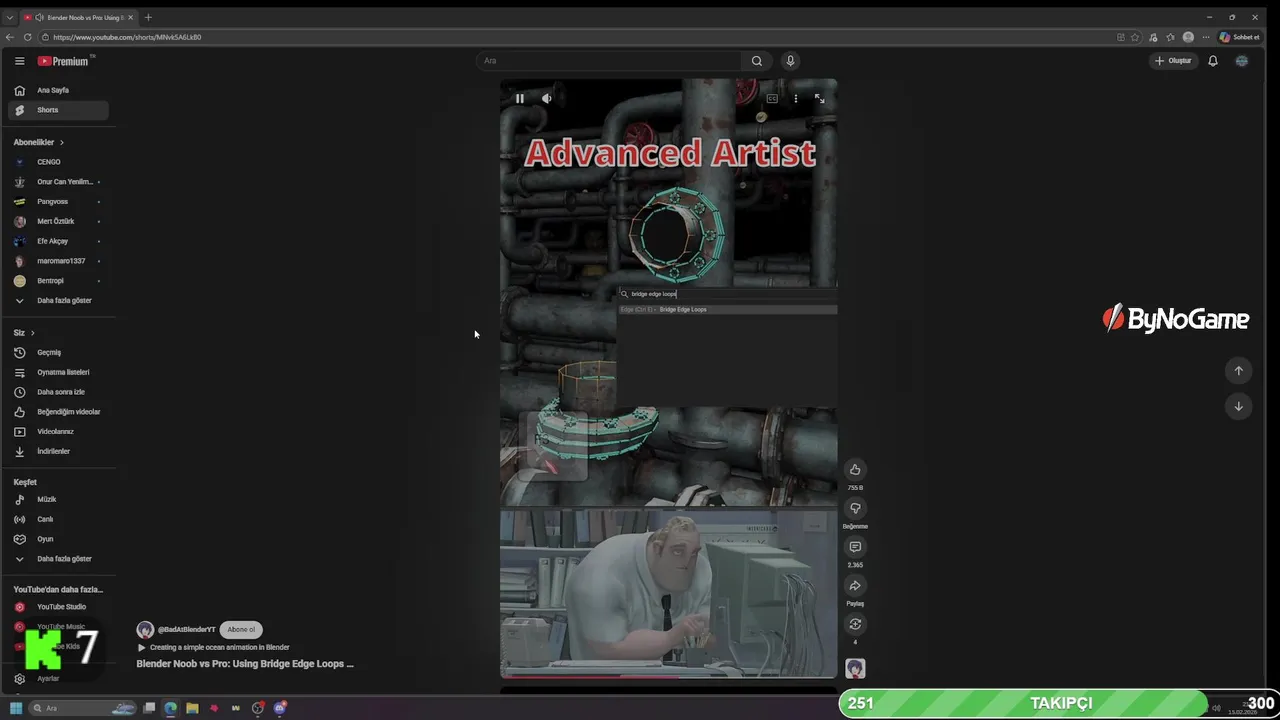The width and height of the screenshot is (1280, 720).
Task: Open the Mert Öztürk channel
Action: click(x=58, y=221)
